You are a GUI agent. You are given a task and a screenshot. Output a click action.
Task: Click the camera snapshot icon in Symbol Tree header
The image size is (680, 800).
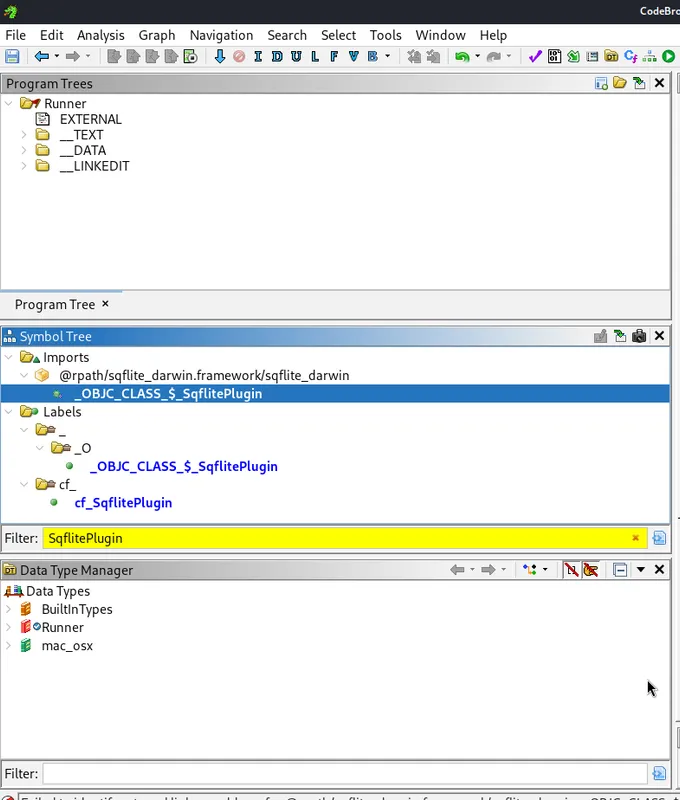[x=639, y=336]
